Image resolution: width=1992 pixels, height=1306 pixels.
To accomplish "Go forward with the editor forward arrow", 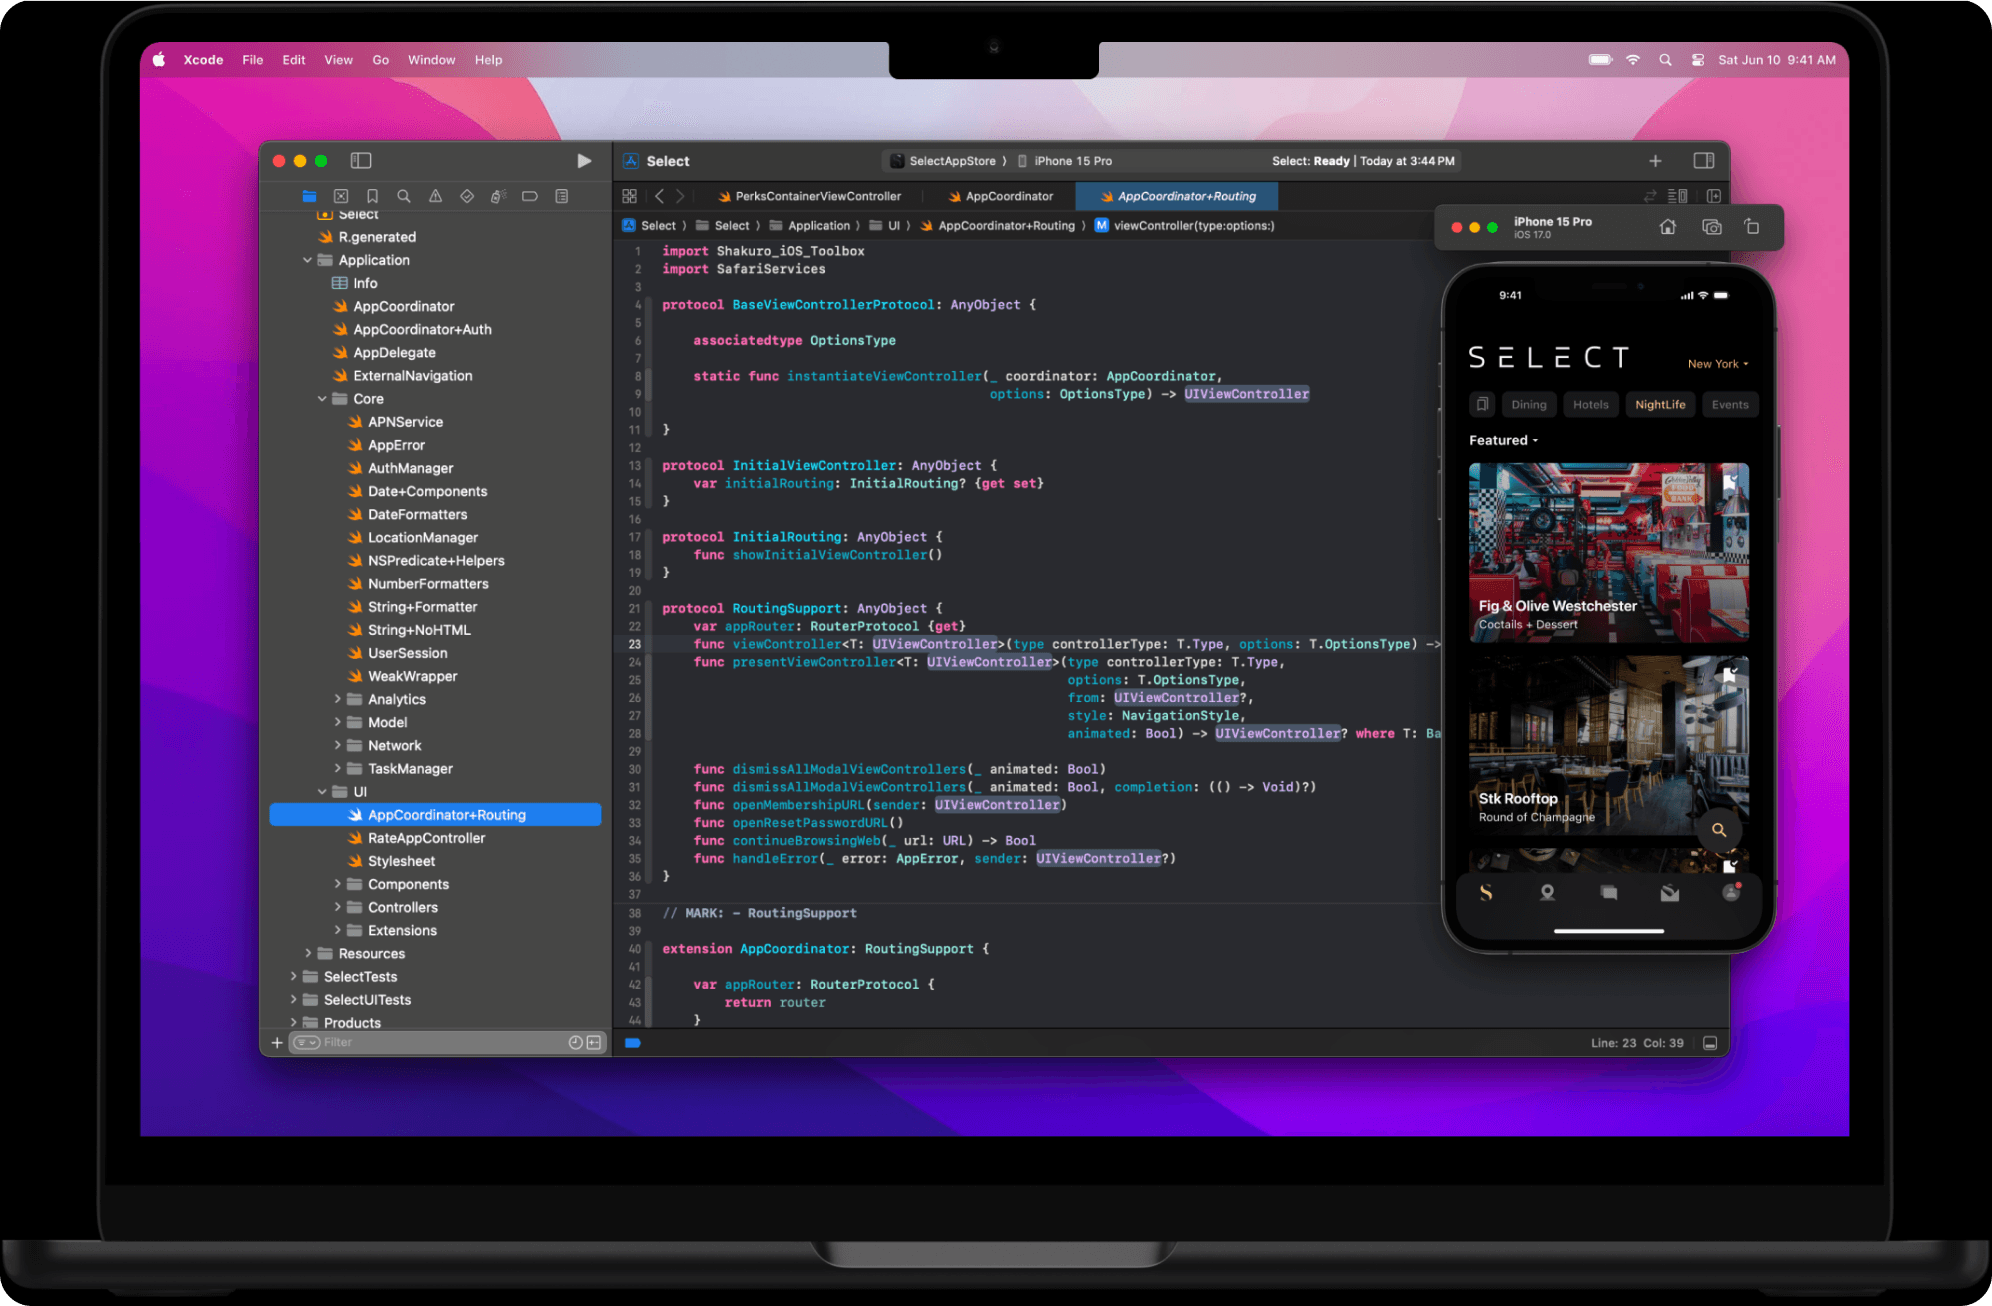I will coord(680,196).
